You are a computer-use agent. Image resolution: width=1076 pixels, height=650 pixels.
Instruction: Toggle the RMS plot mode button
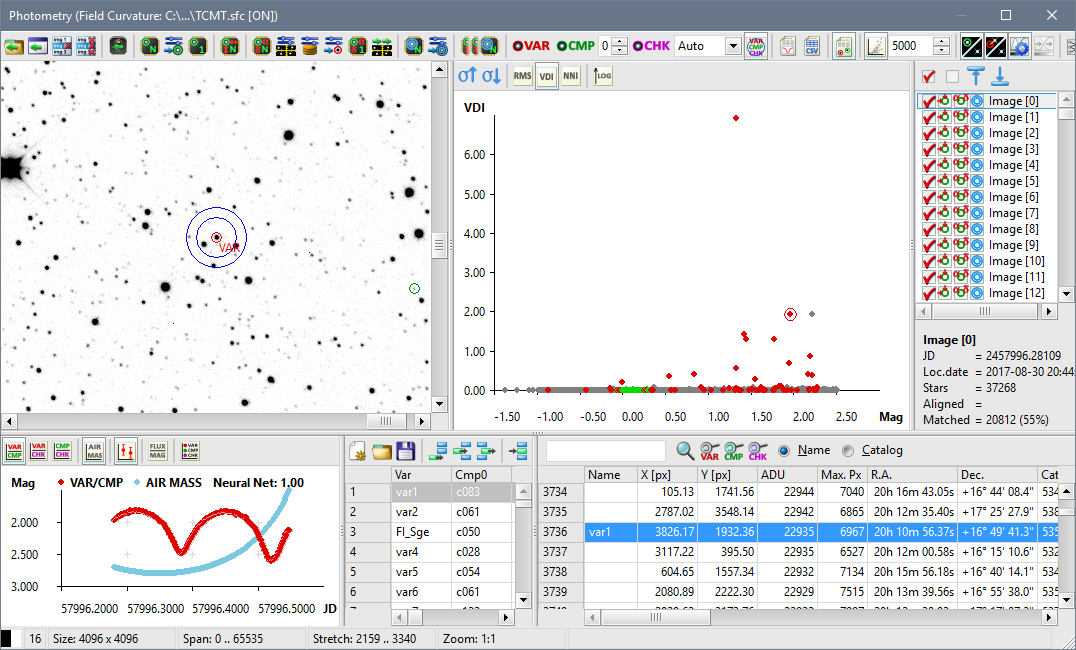tap(522, 76)
